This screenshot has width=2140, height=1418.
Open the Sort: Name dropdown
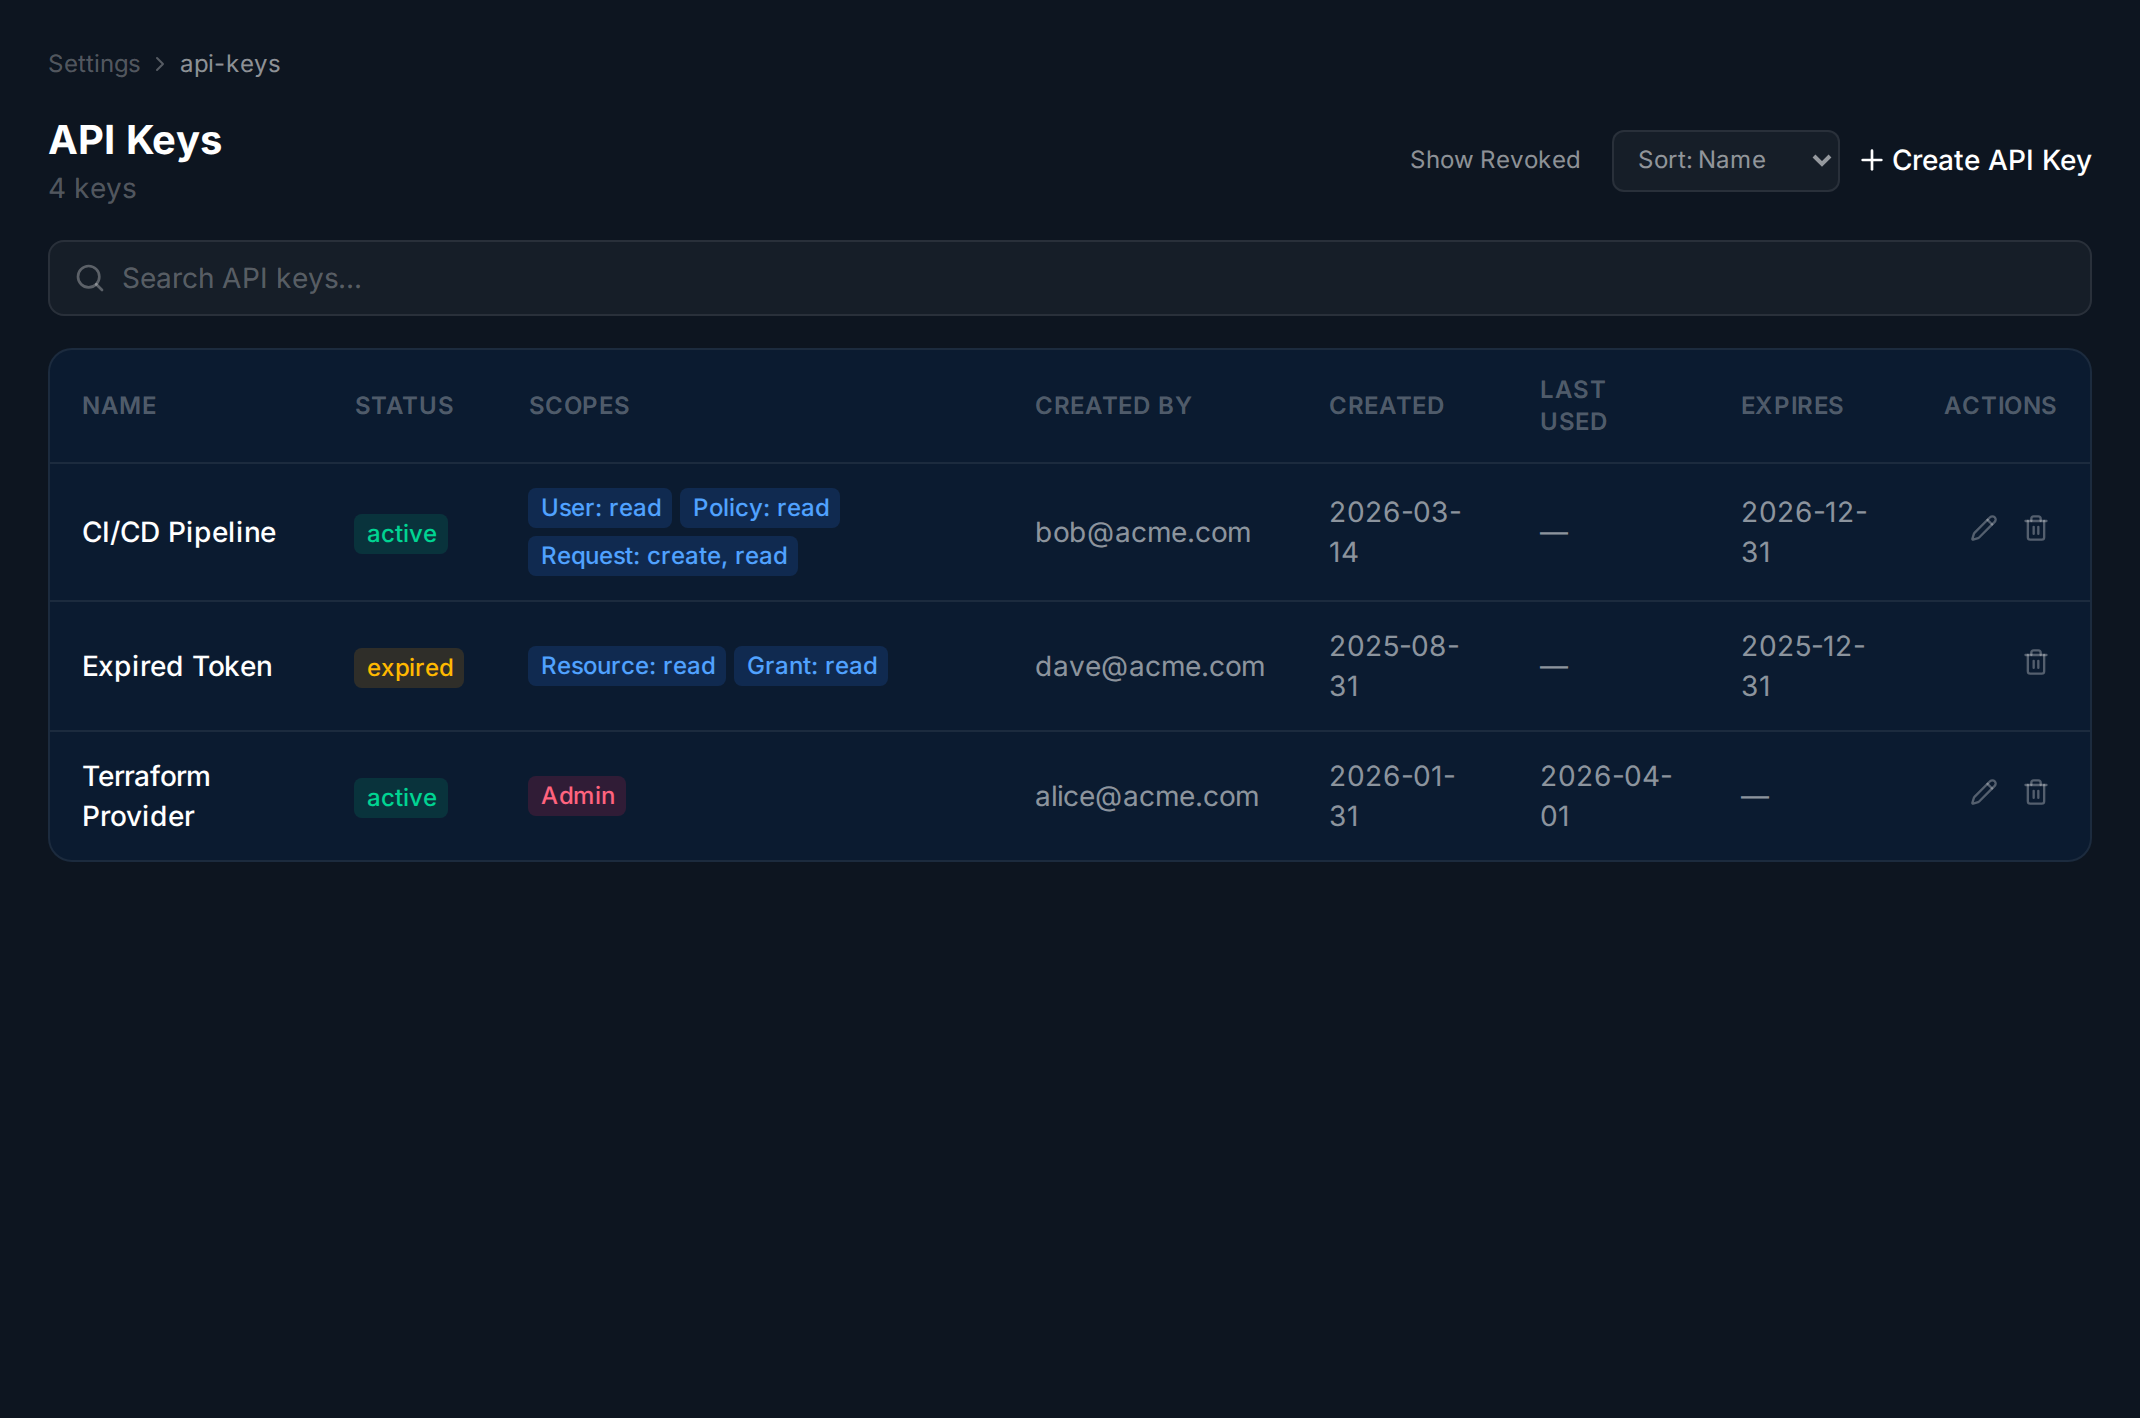1725,160
